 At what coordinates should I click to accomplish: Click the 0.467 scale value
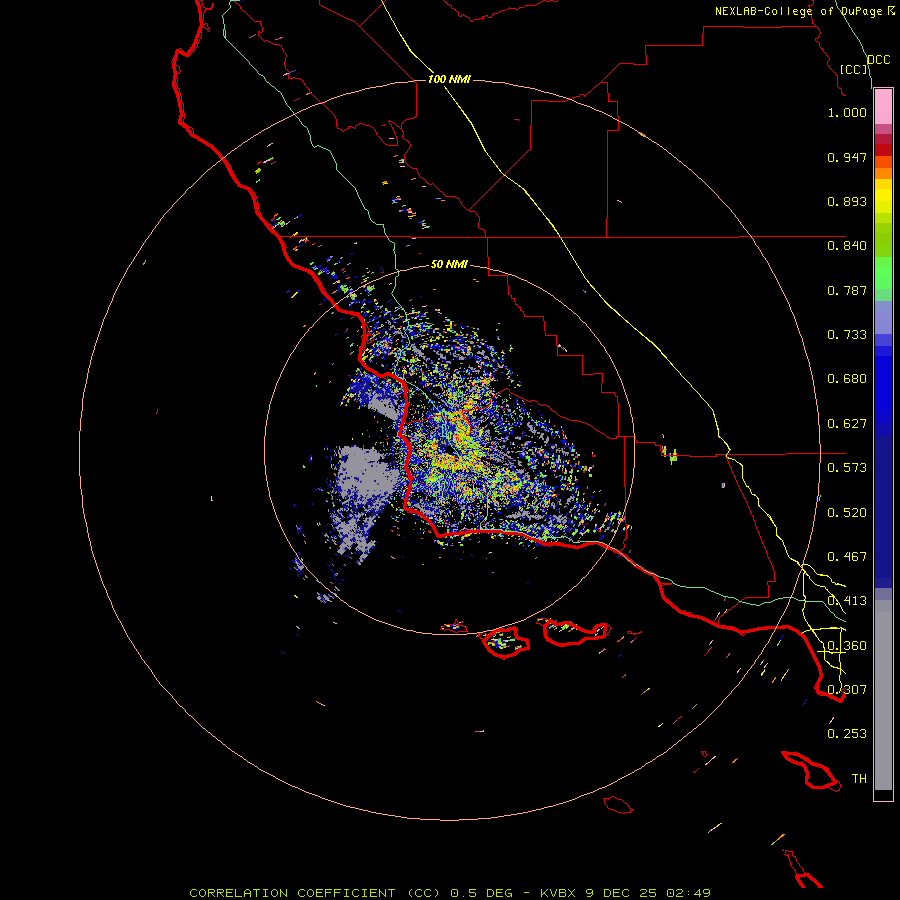[847, 557]
